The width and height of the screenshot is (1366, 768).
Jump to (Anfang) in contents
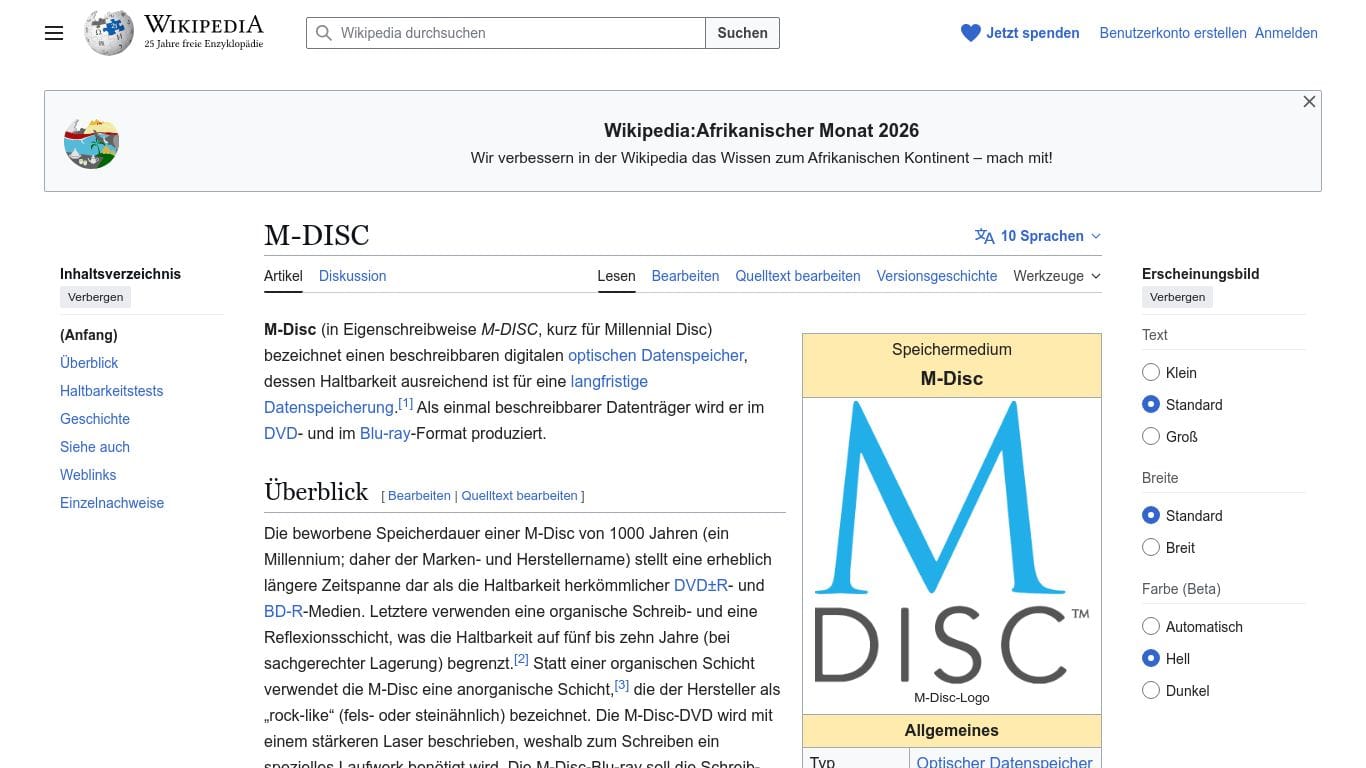click(x=89, y=335)
